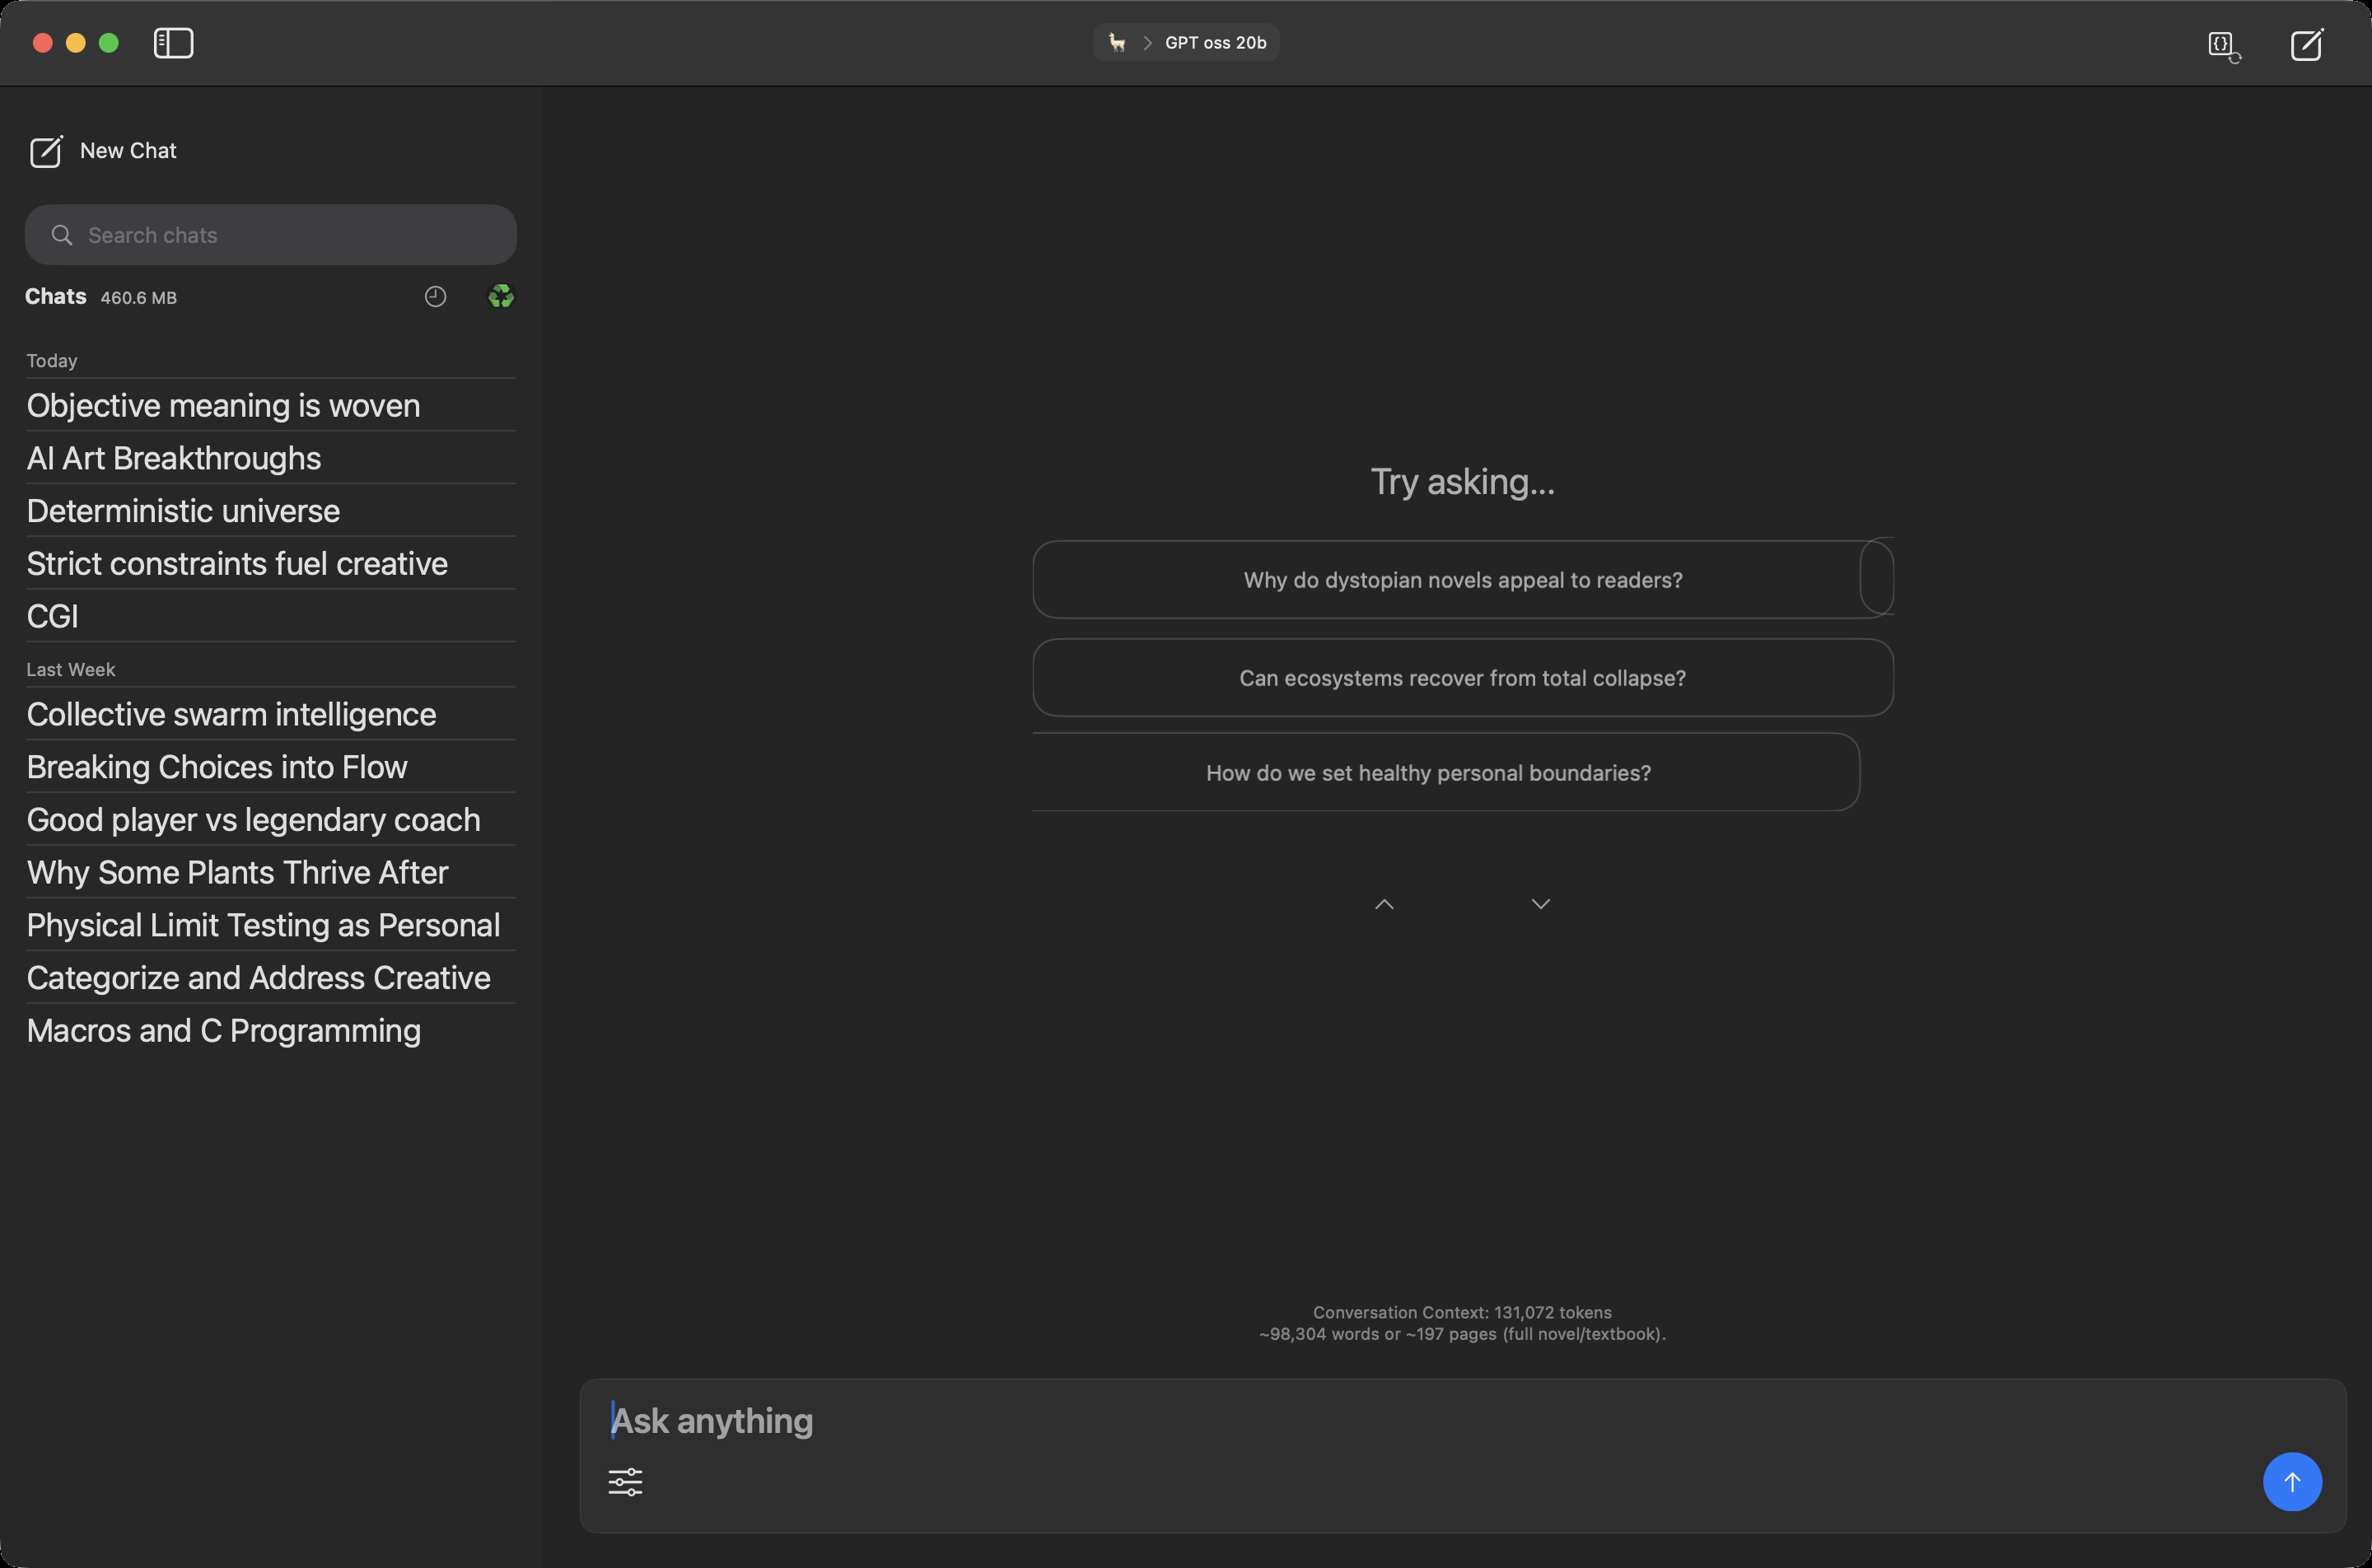Screen dimensions: 2372x1568
Task: Click the Search chats field
Action: [x=270, y=234]
